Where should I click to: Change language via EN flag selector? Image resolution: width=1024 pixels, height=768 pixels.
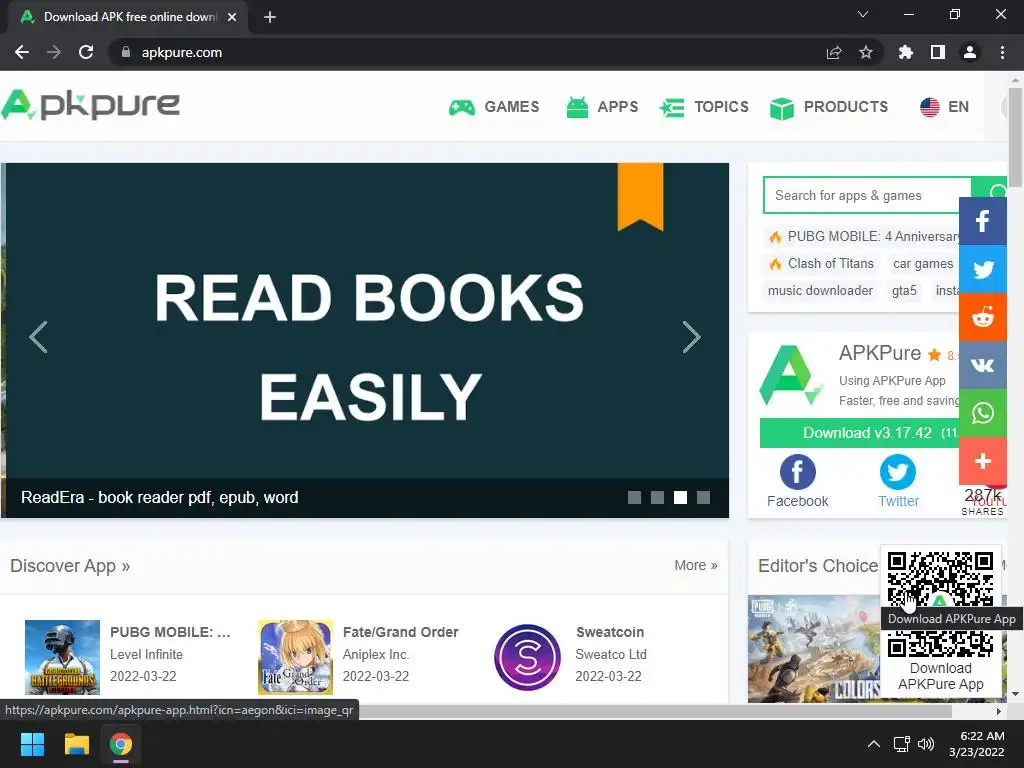[944, 107]
